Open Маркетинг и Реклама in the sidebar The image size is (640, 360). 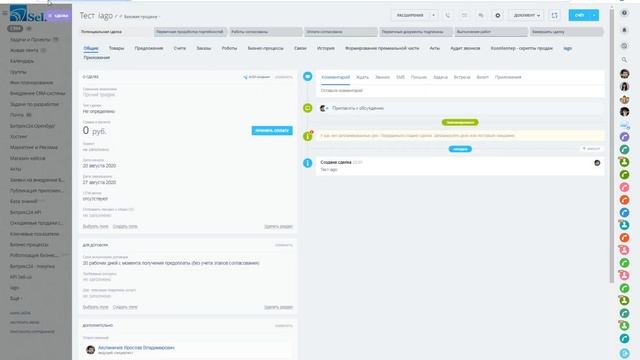[x=34, y=147]
